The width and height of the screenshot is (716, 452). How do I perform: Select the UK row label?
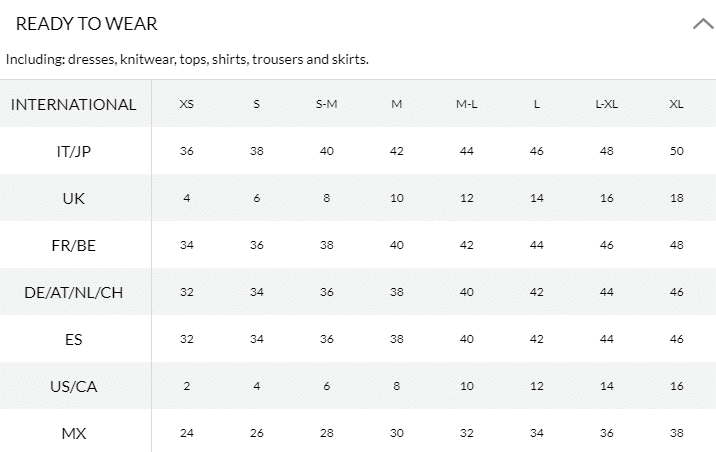(x=74, y=198)
